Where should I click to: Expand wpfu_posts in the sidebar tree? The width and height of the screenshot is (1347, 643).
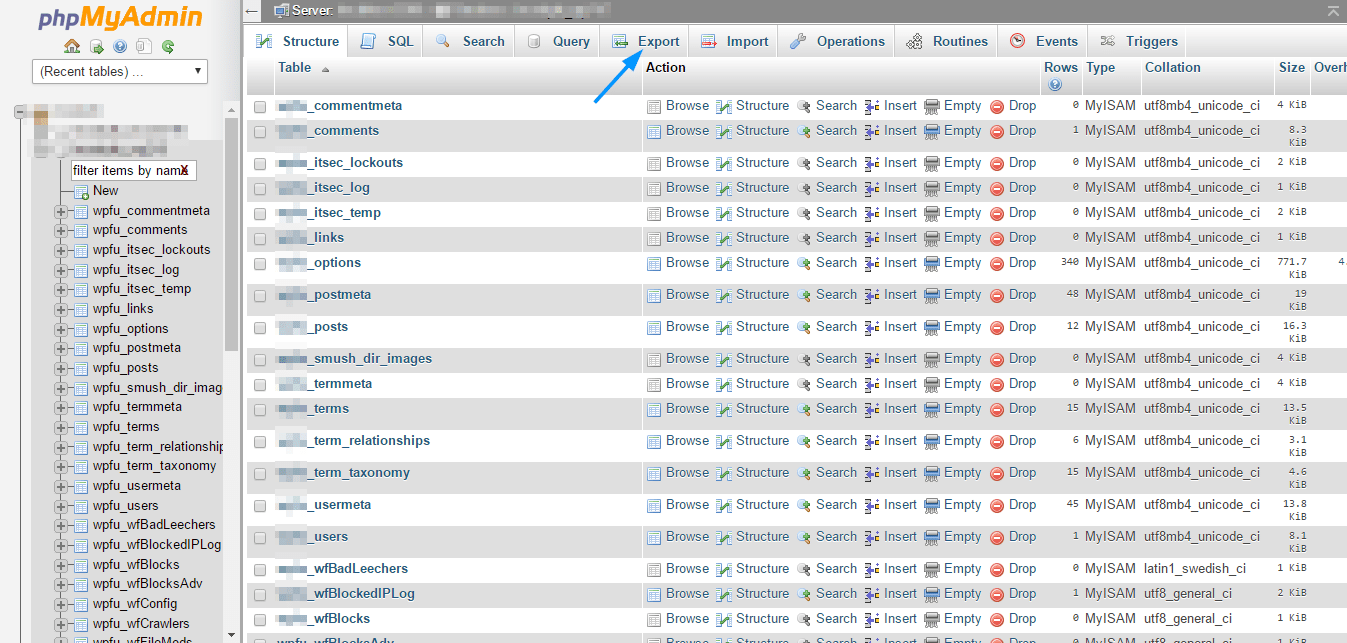point(61,368)
